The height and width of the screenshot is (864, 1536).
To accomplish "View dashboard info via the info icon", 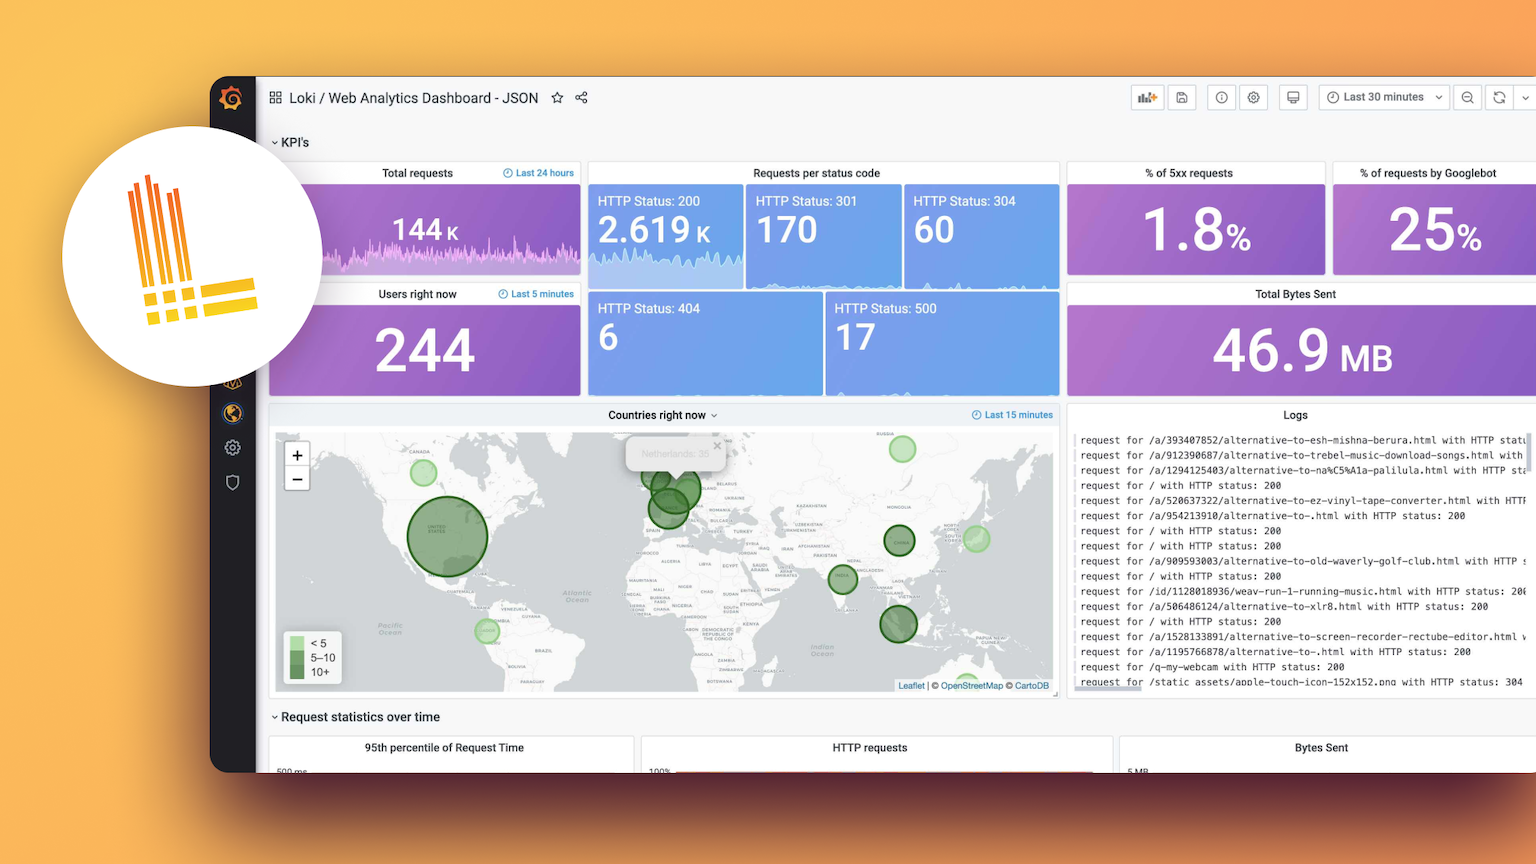I will click(1221, 97).
